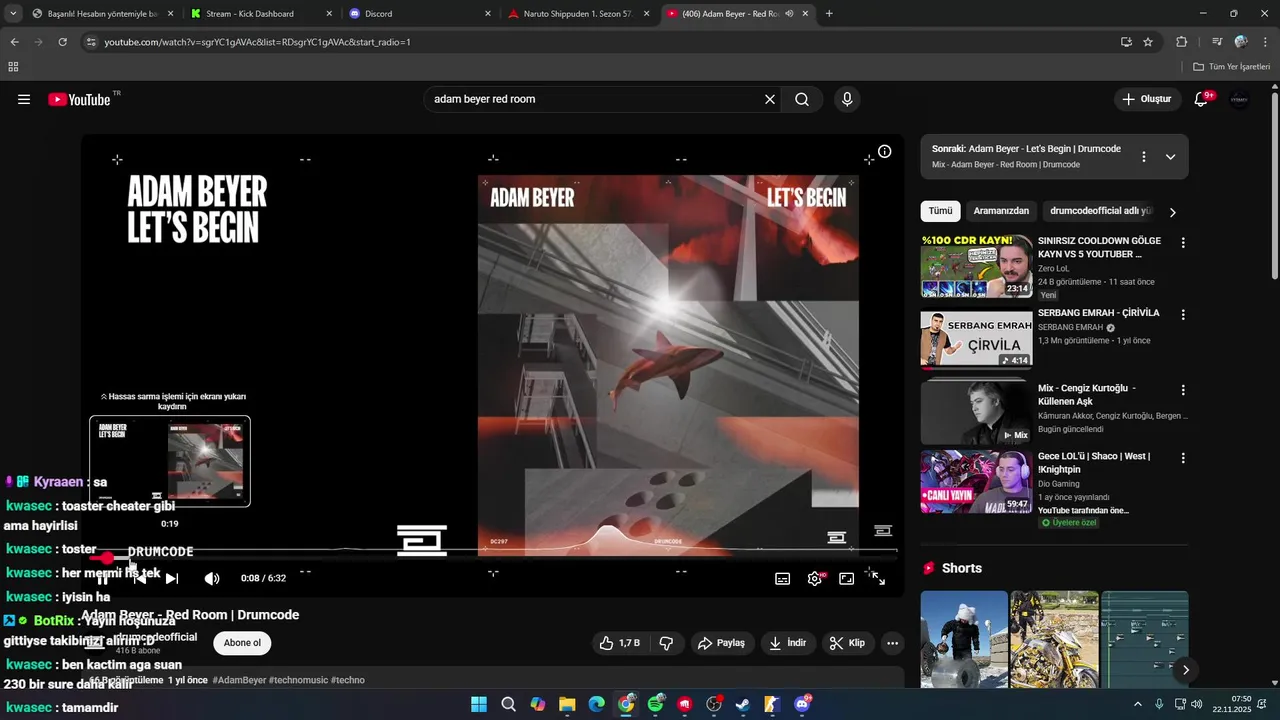Select the drumcodeofficial filter chip
The width and height of the screenshot is (1280, 720).
pyautogui.click(x=1101, y=211)
